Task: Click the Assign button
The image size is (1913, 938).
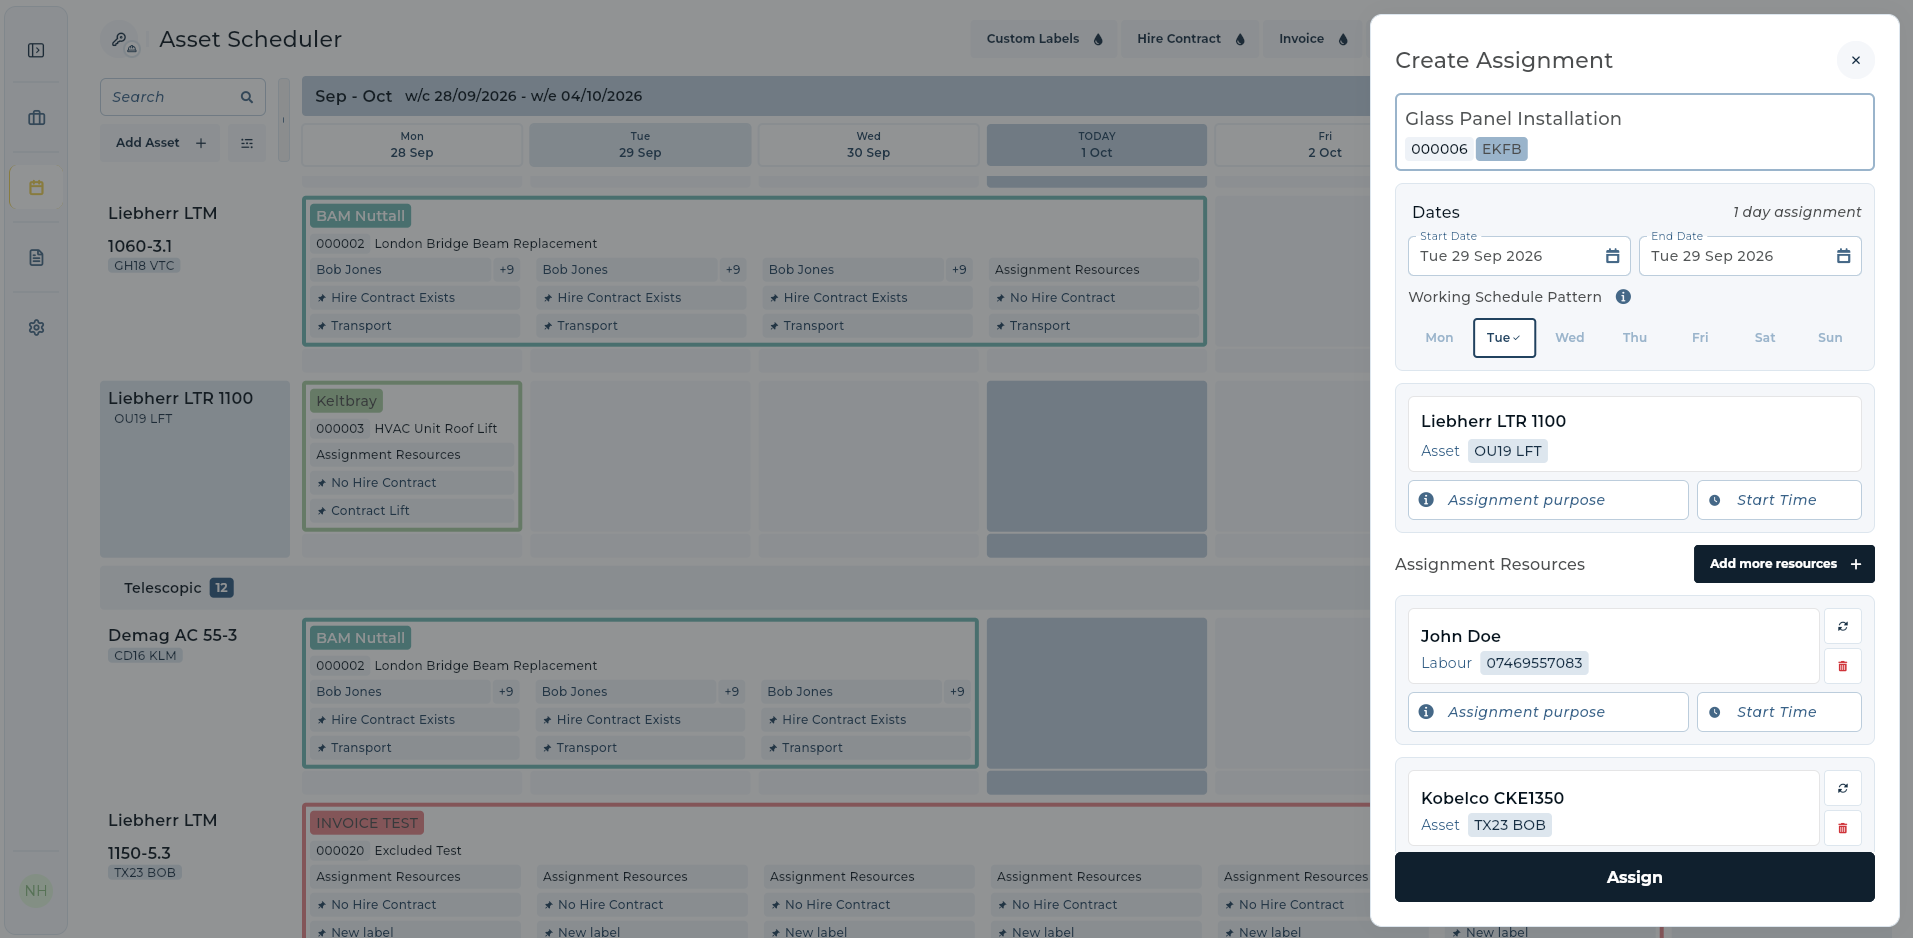Action: point(1634,877)
